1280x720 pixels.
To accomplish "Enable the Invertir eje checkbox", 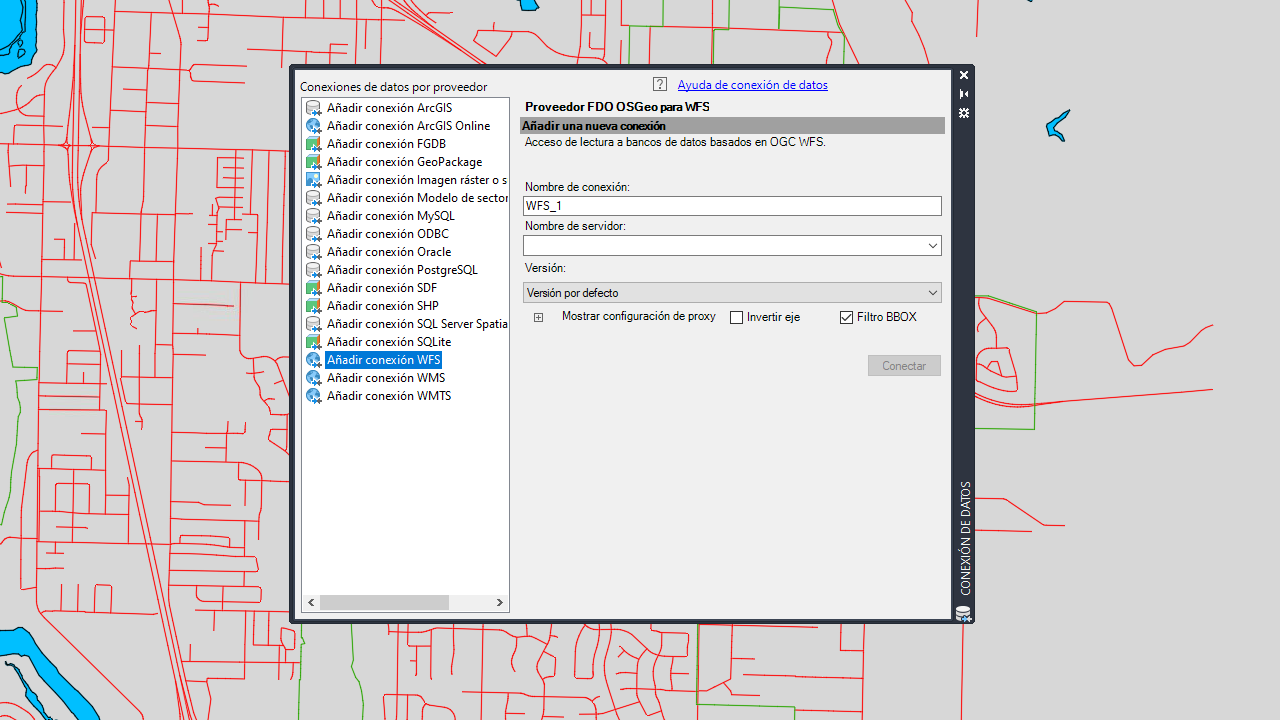I will pyautogui.click(x=736, y=317).
